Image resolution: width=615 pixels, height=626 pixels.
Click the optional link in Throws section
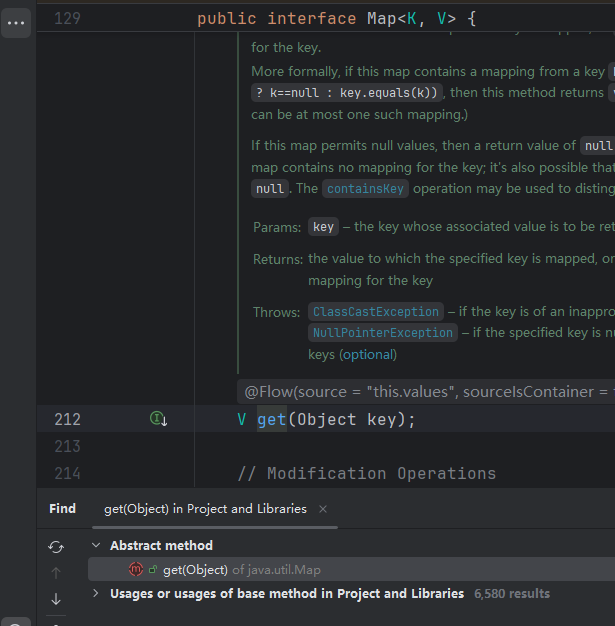click(367, 355)
